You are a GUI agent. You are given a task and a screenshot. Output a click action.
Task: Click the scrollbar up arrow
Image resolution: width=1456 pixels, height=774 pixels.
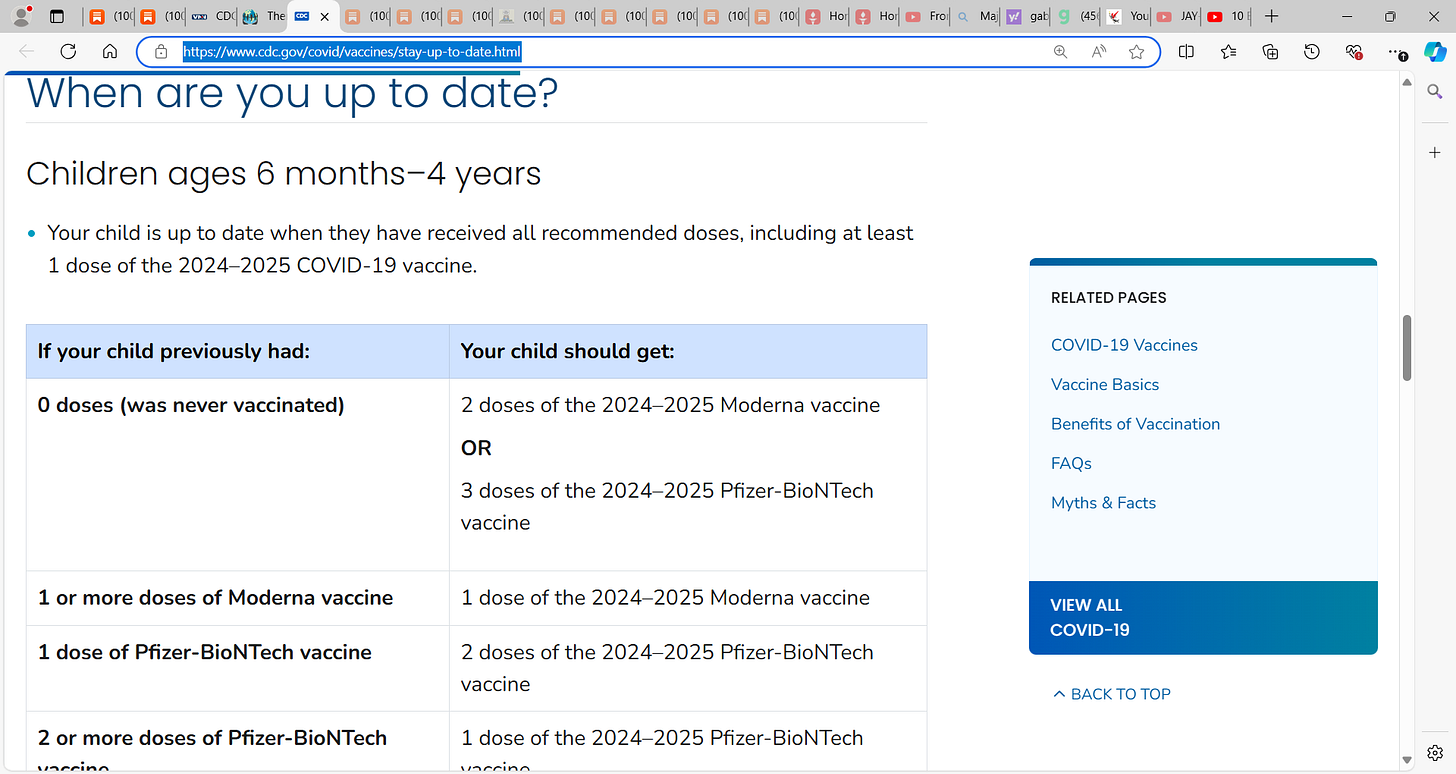click(x=1407, y=83)
